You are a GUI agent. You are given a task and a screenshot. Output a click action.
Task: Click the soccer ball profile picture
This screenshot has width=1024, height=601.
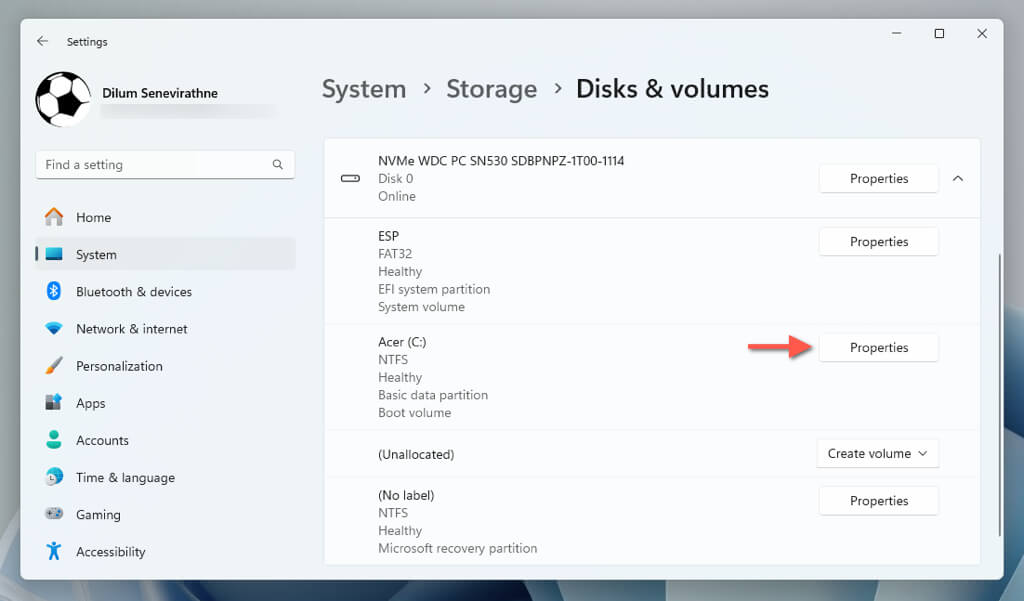point(63,99)
